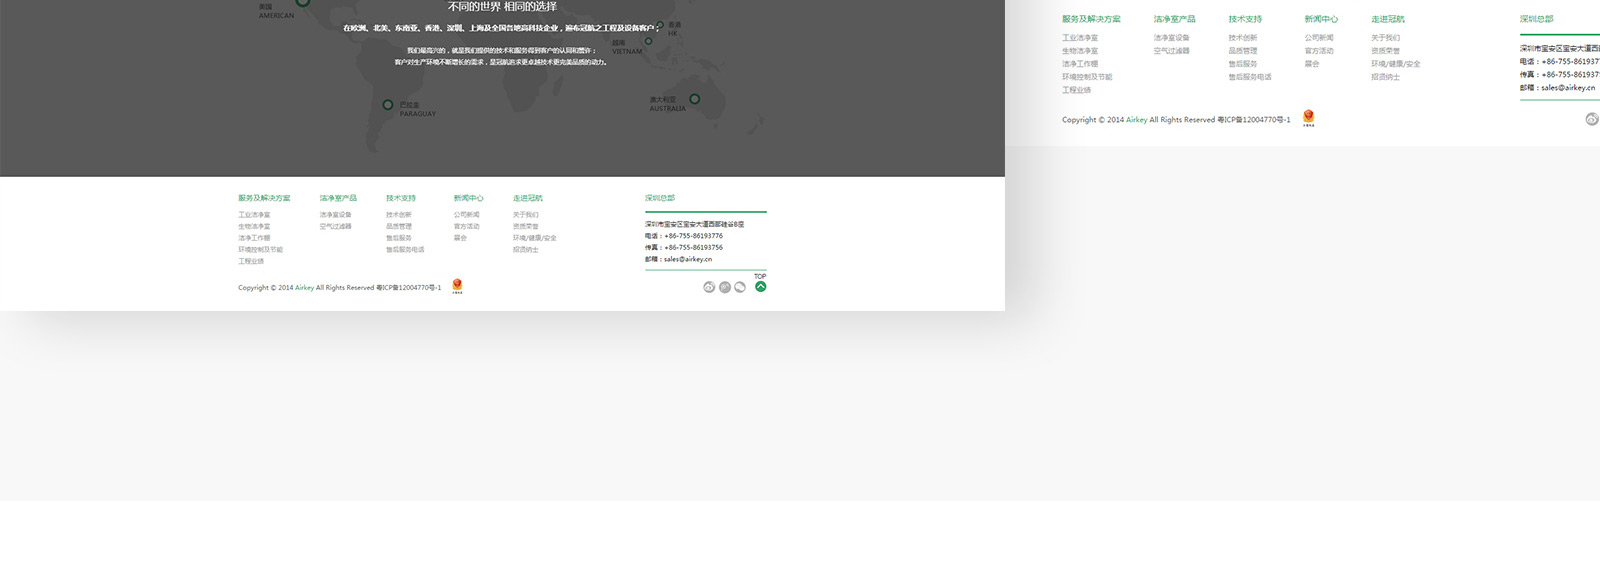This screenshot has width=1600, height=572.
Task: Click the Paraguay location marker on the map
Action: [x=388, y=104]
